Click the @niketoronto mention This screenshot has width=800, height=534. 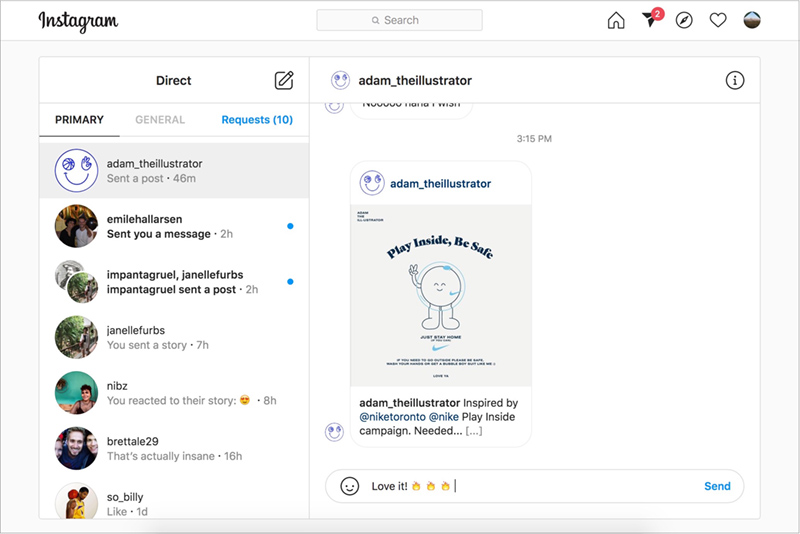tap(392, 417)
